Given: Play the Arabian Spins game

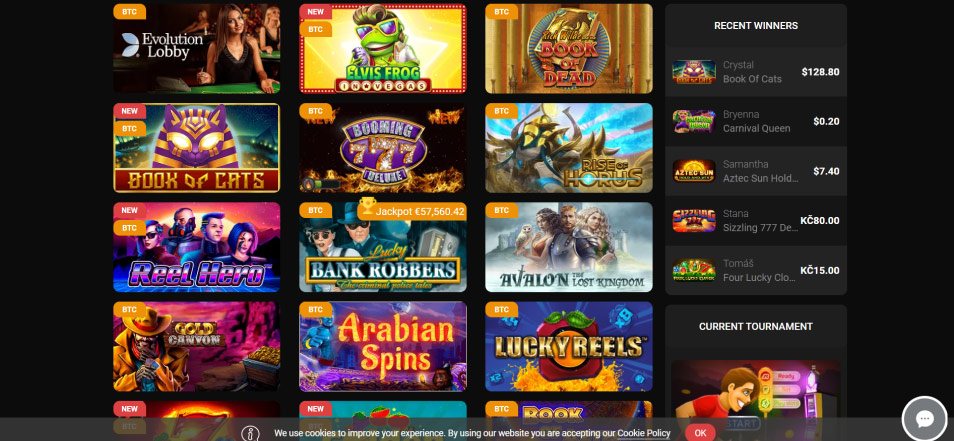Looking at the screenshot, I should [x=383, y=346].
